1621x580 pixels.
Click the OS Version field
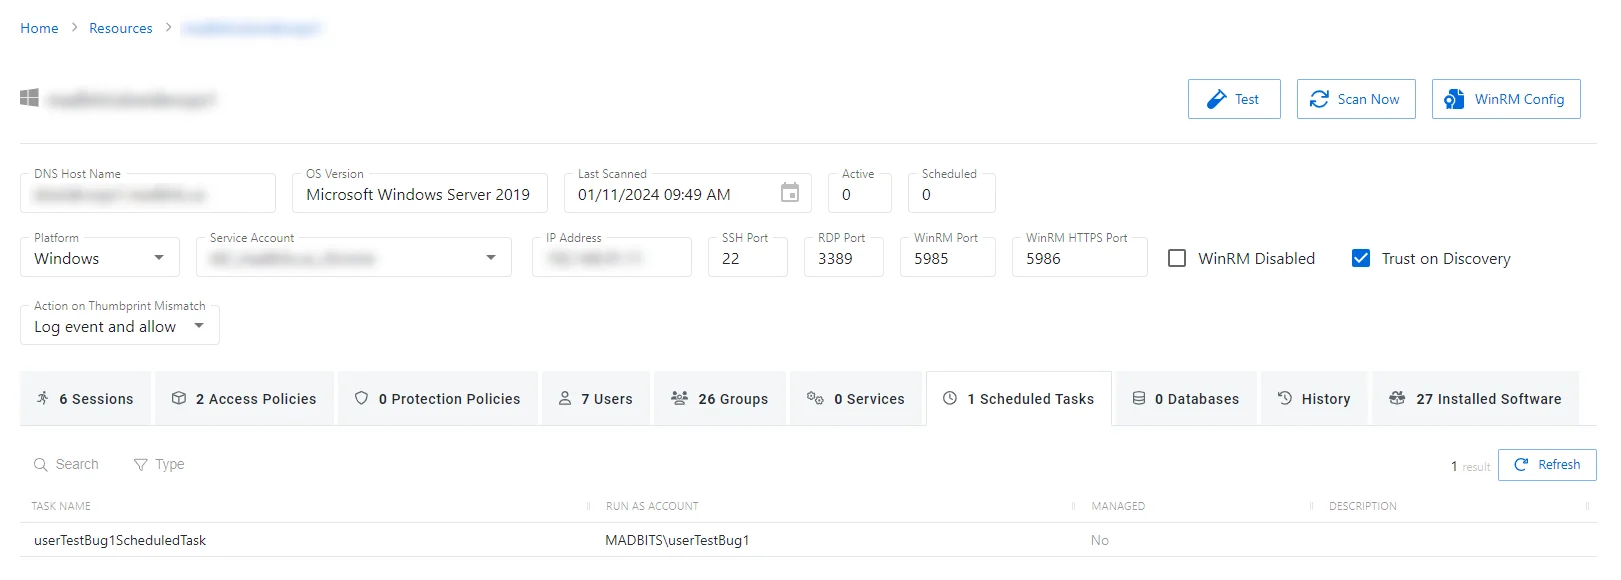pos(420,193)
